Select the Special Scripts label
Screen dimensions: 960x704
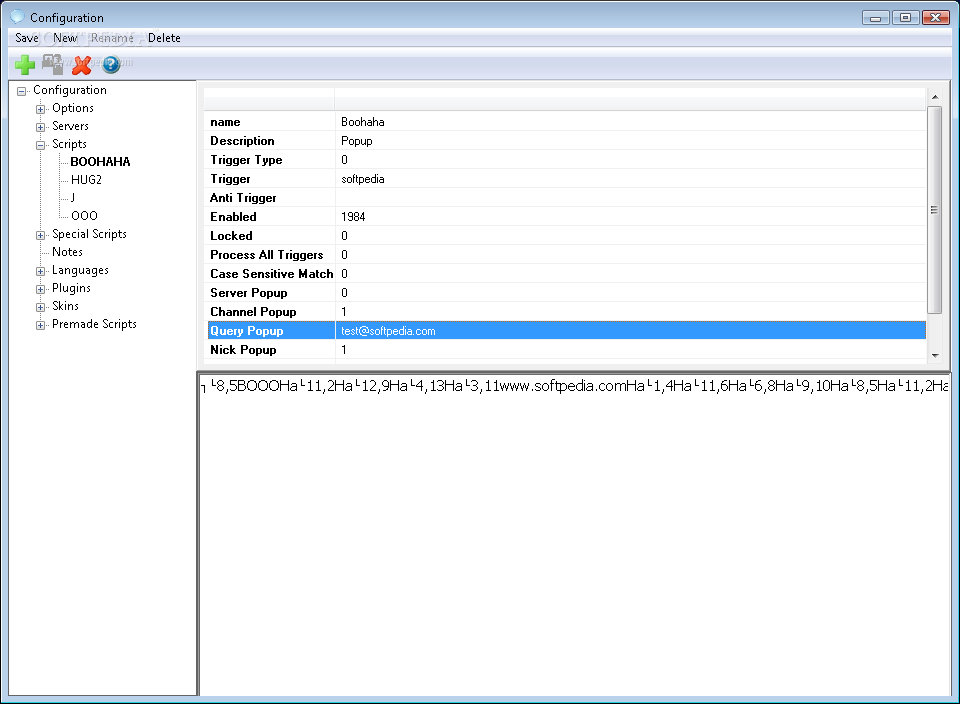tap(89, 234)
